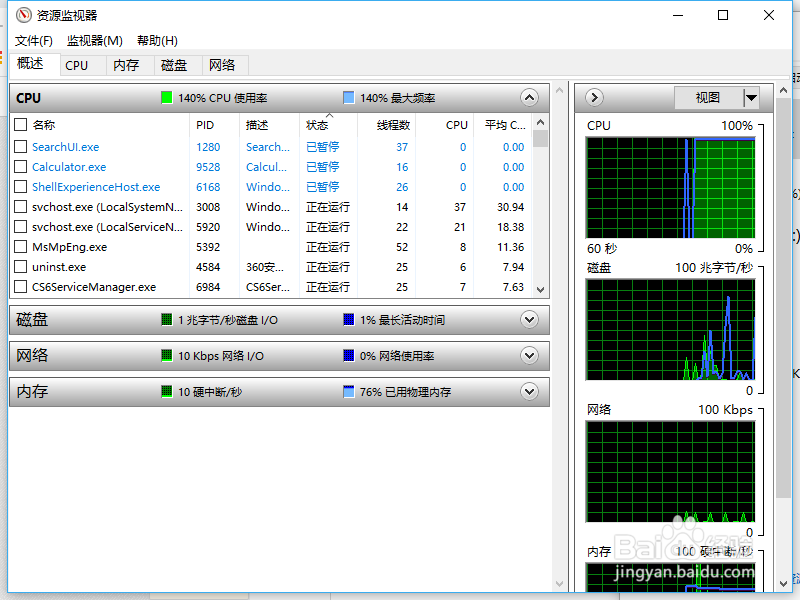Click the blue longest active time indicator
800x600 pixels.
[348, 320]
